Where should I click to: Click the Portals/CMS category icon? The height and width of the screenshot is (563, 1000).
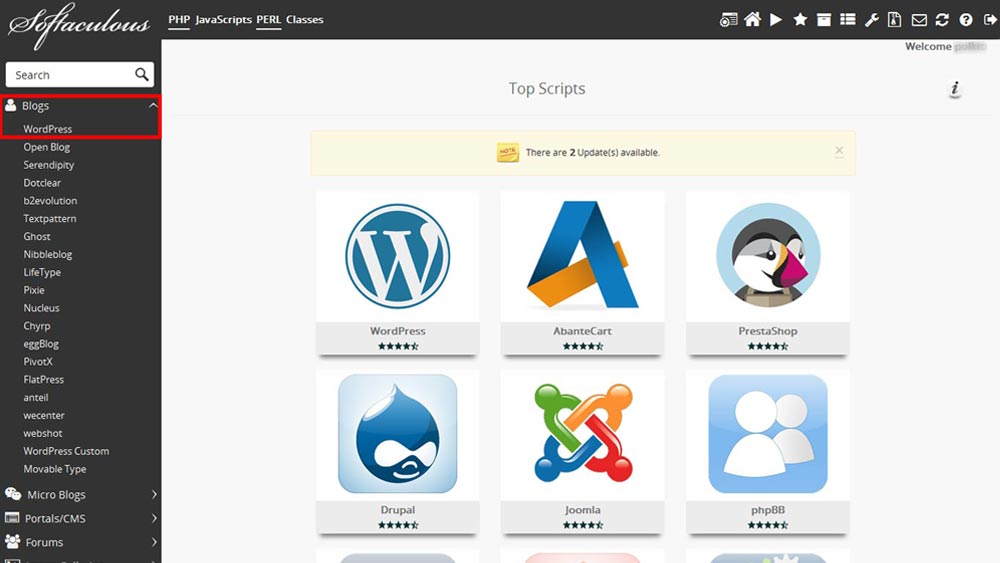point(12,518)
